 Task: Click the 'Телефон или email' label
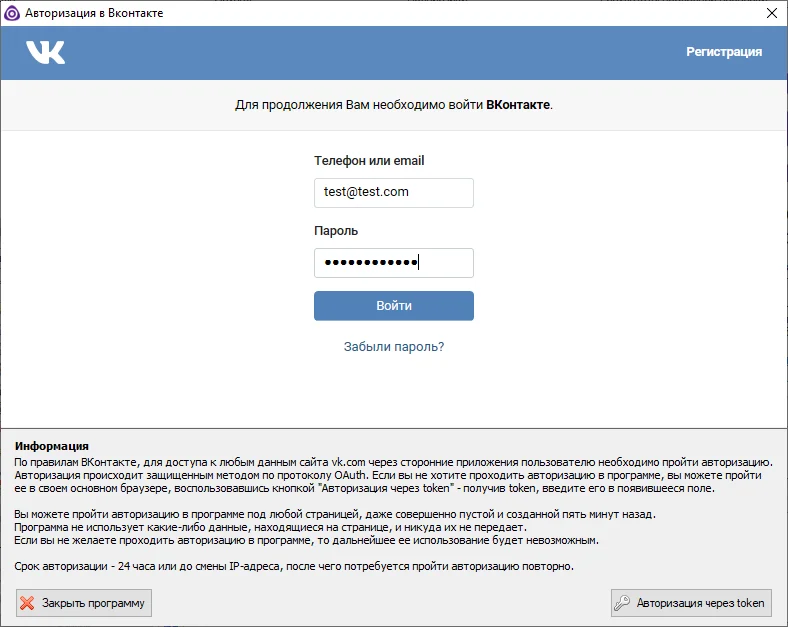point(369,161)
